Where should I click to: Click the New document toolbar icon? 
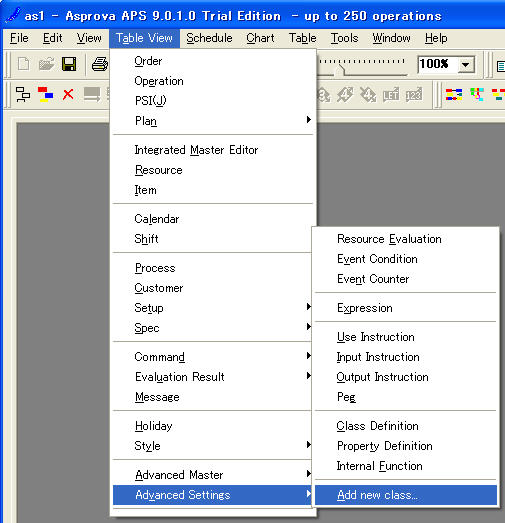23,64
